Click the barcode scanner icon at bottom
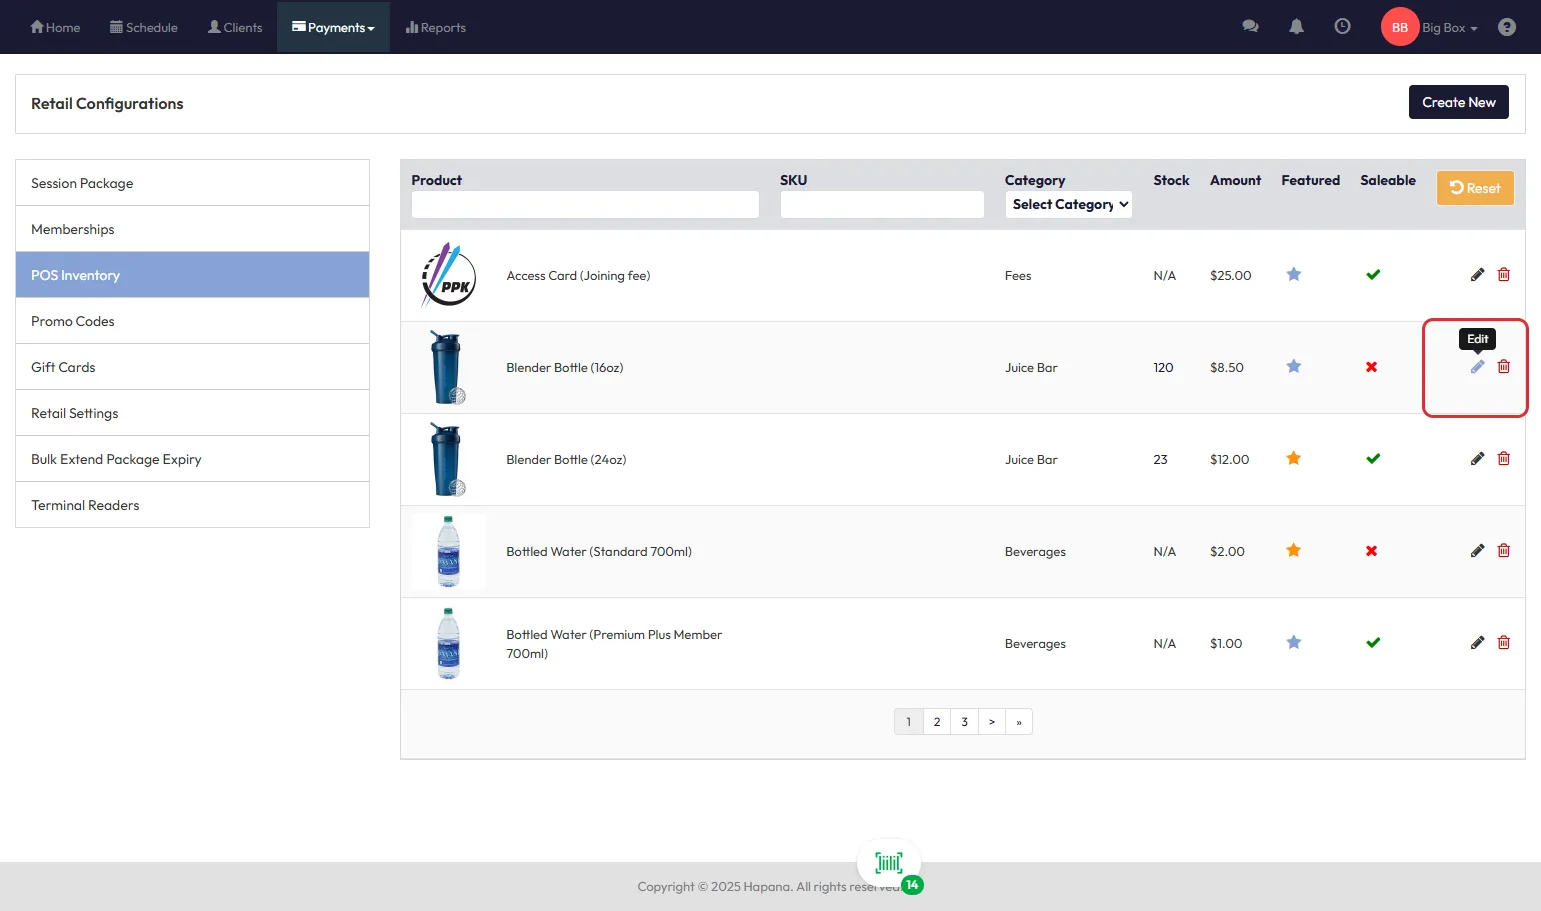 point(888,863)
